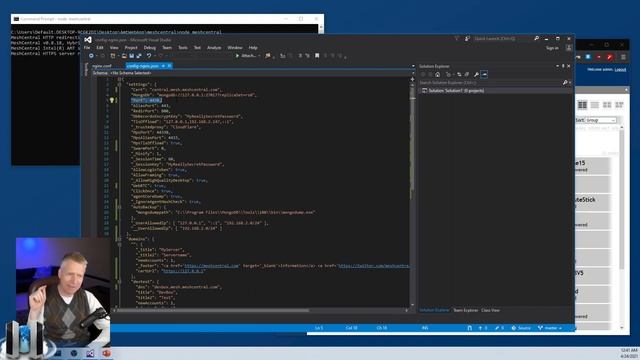Click the bookmark toolbar icon

(x=317, y=56)
